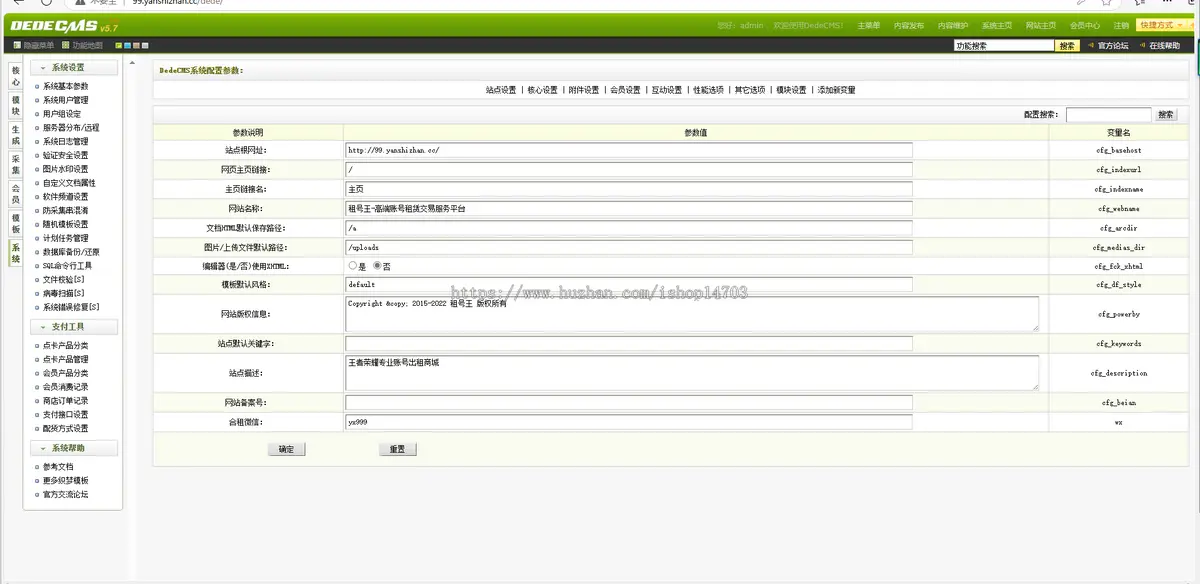The height and width of the screenshot is (584, 1200).
Task: Click the hide menu (隐藏菜单) icon
Action: tap(17, 45)
